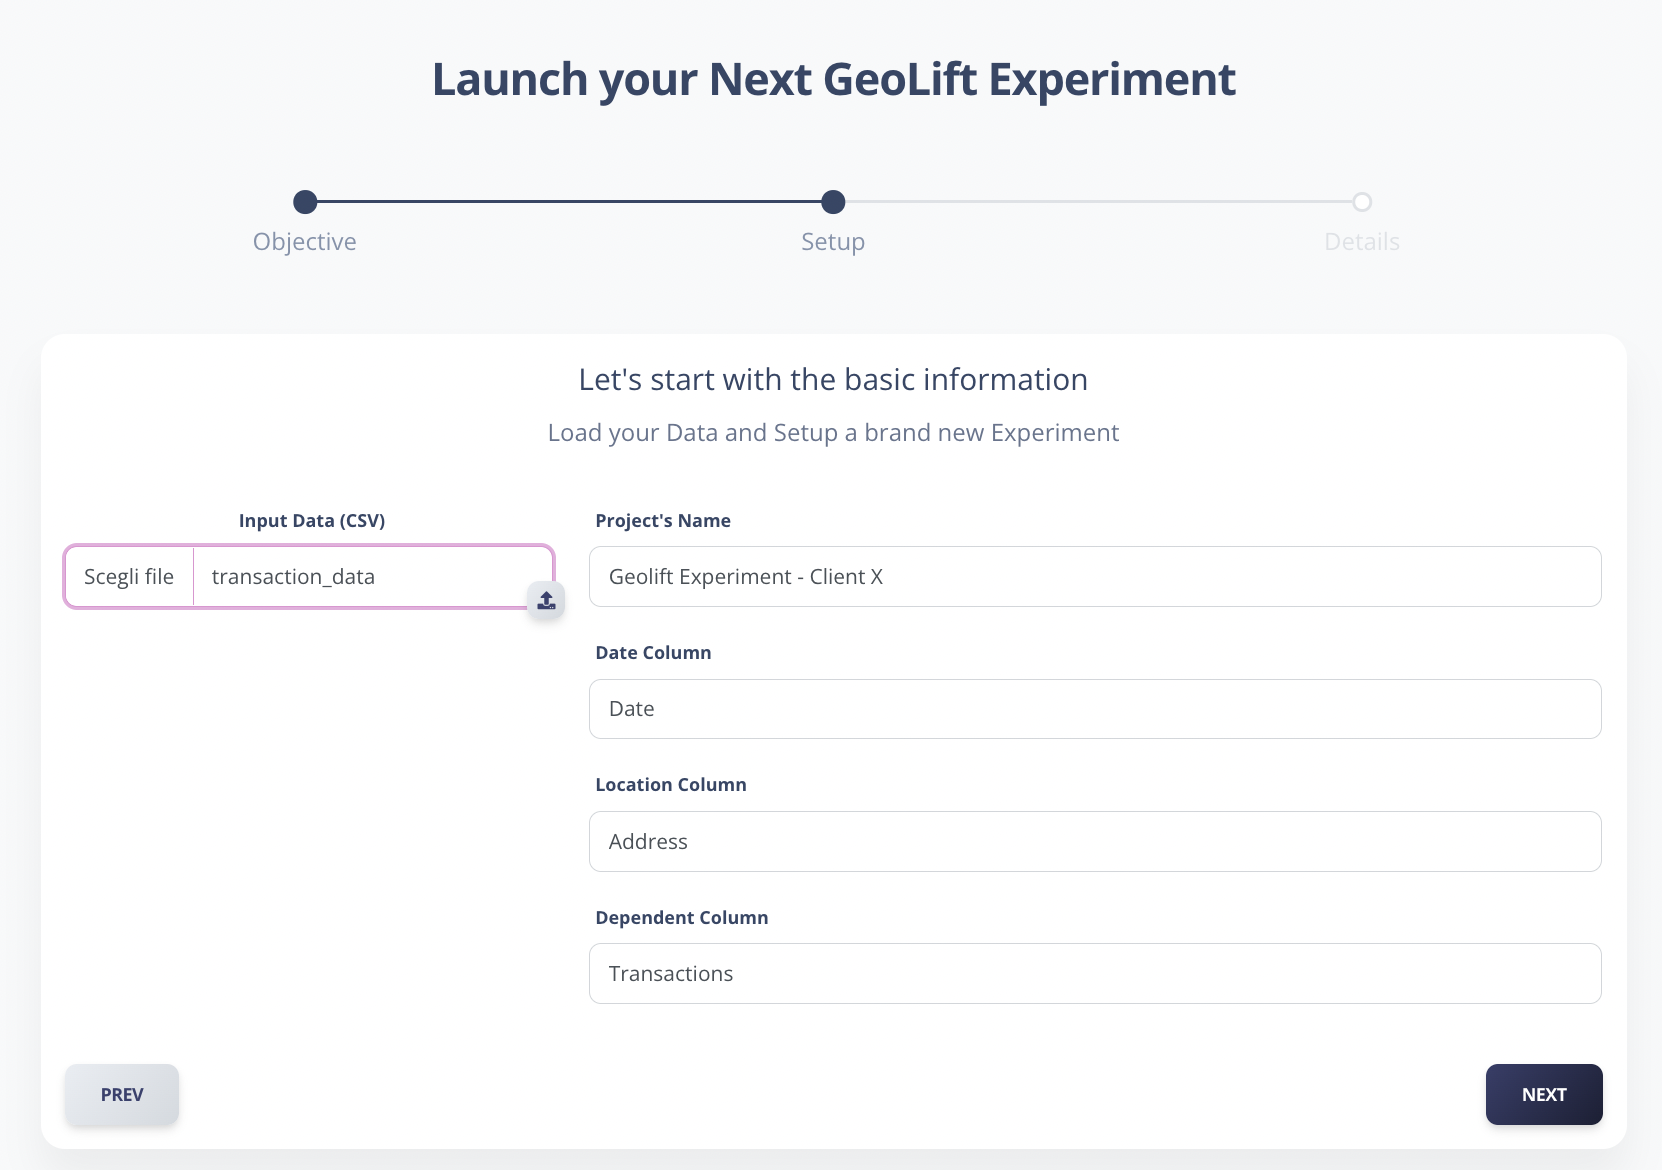Screen dimensions: 1662x1170
Task: Click into the Date Column field
Action: pos(1095,709)
